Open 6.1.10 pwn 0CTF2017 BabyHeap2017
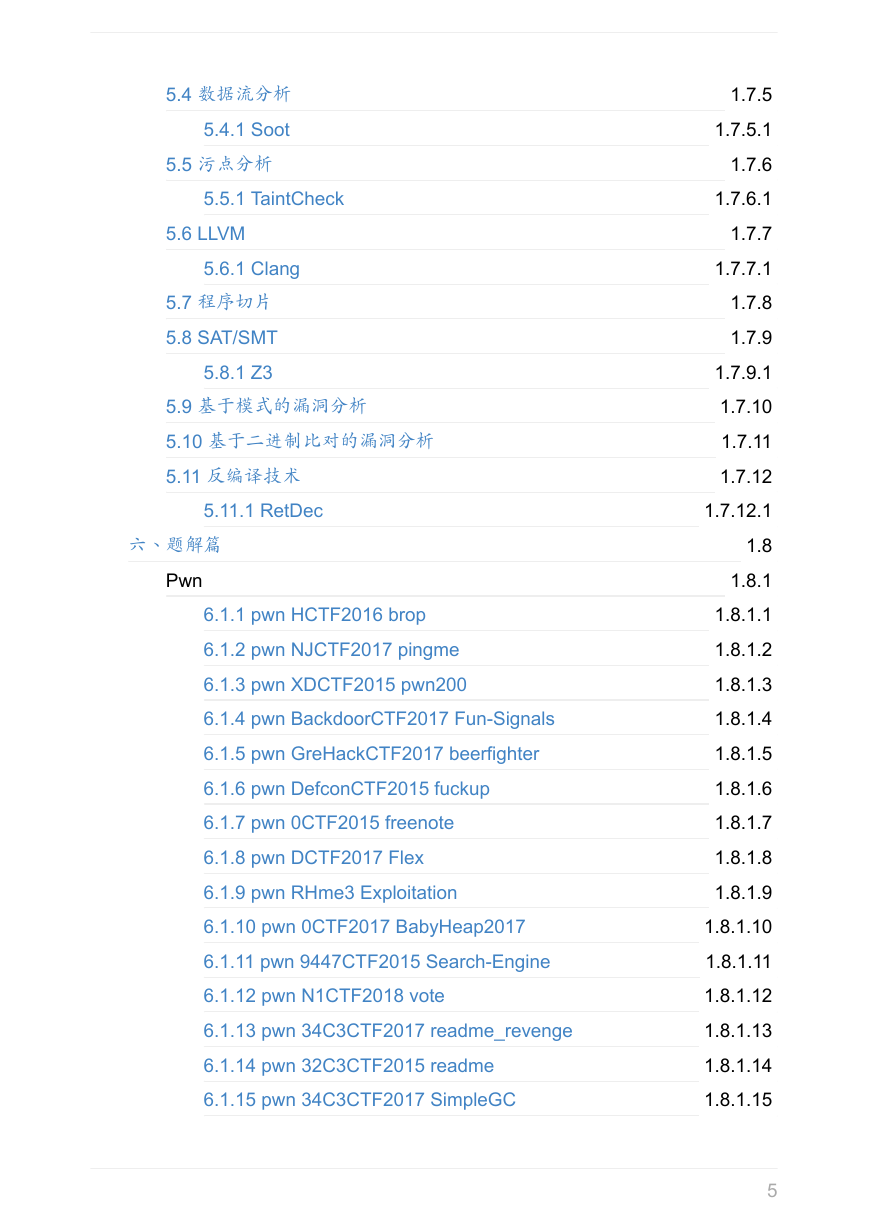Screen dimensions: 869x1228 [x=364, y=927]
